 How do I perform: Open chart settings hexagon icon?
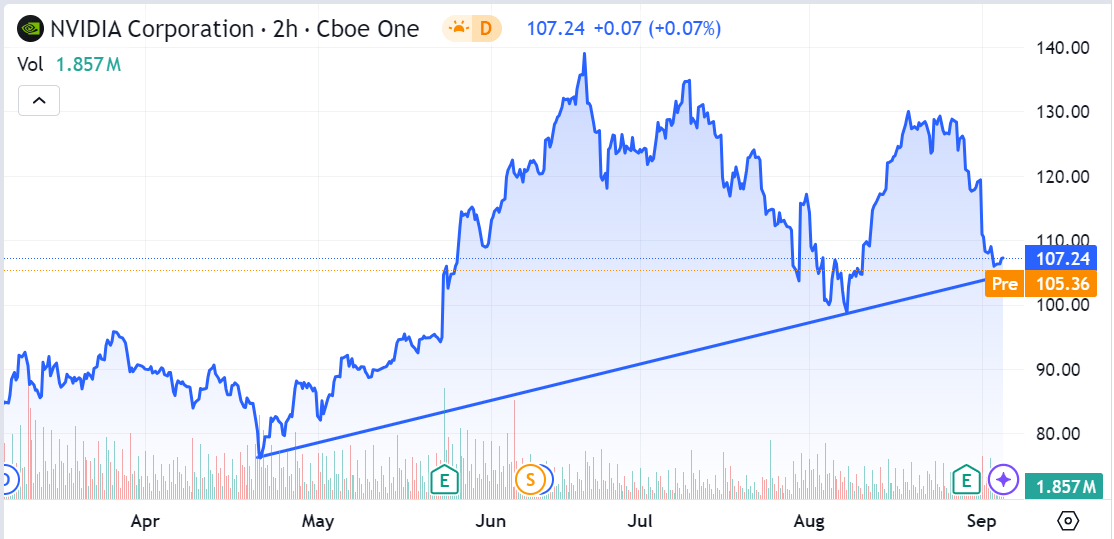1068,521
